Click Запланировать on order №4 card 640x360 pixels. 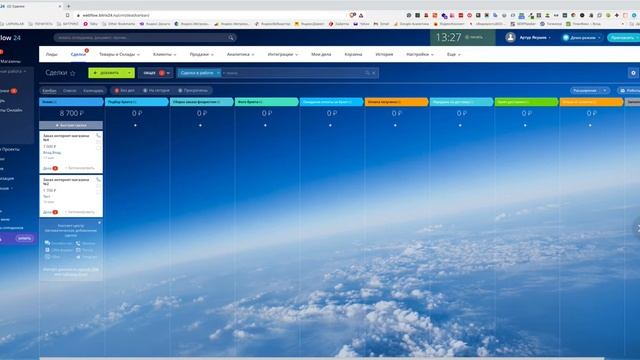point(80,168)
